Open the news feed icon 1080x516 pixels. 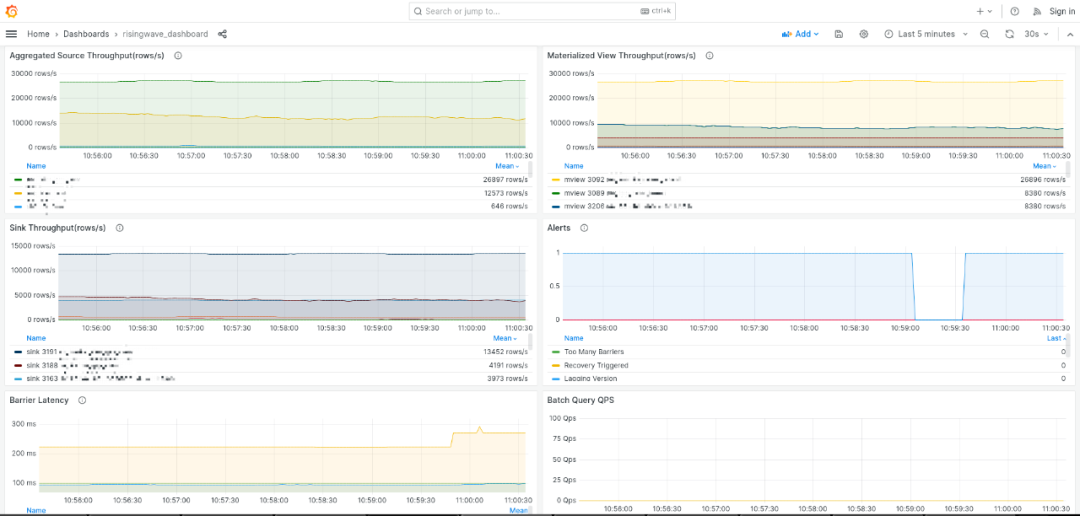pyautogui.click(x=1037, y=11)
